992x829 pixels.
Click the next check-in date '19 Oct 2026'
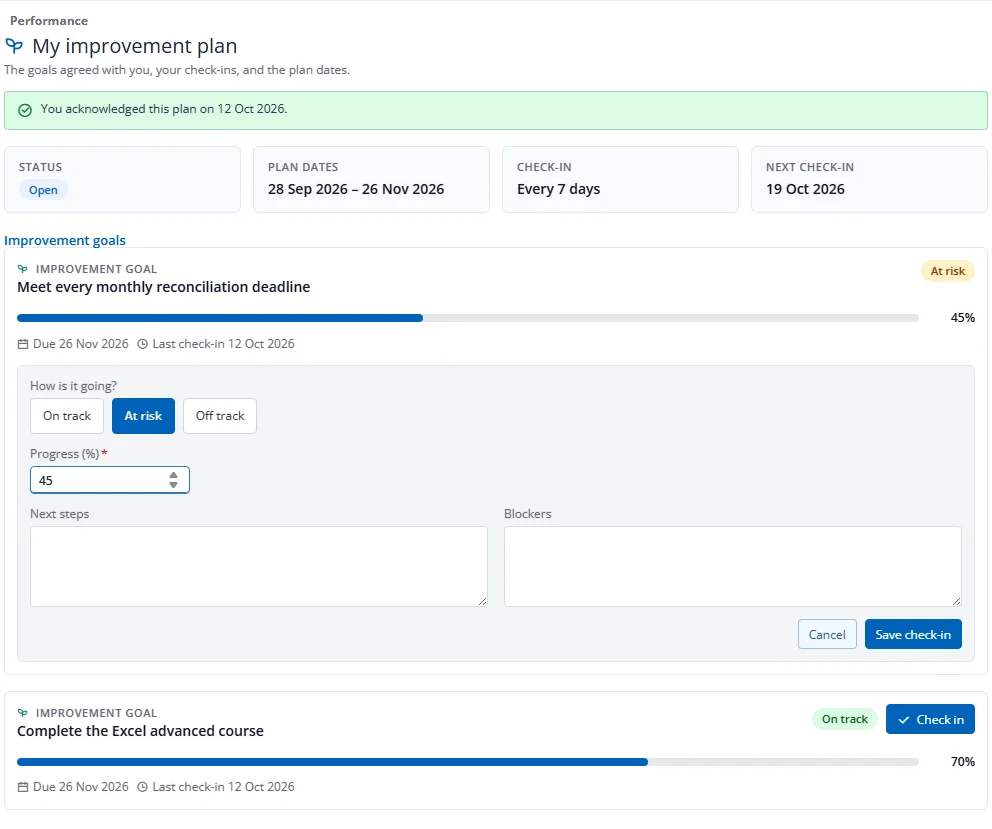tap(805, 189)
